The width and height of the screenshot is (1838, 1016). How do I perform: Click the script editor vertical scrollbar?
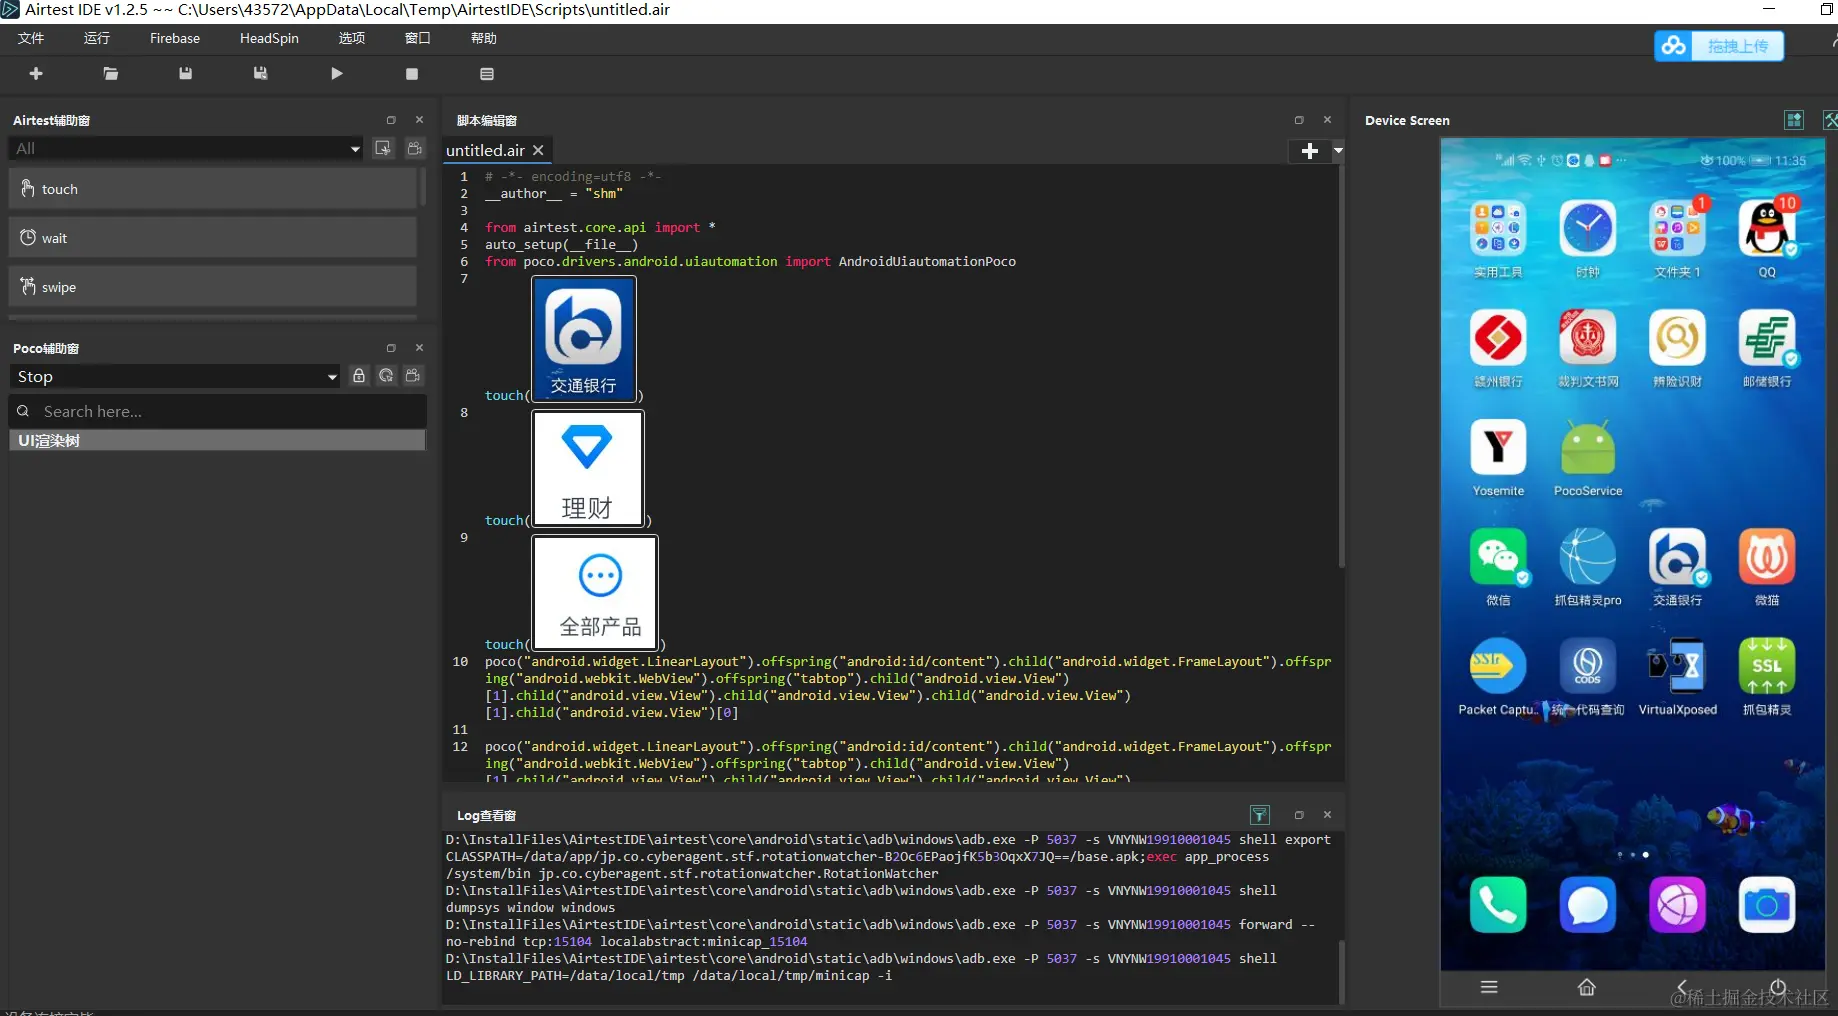(1341, 368)
